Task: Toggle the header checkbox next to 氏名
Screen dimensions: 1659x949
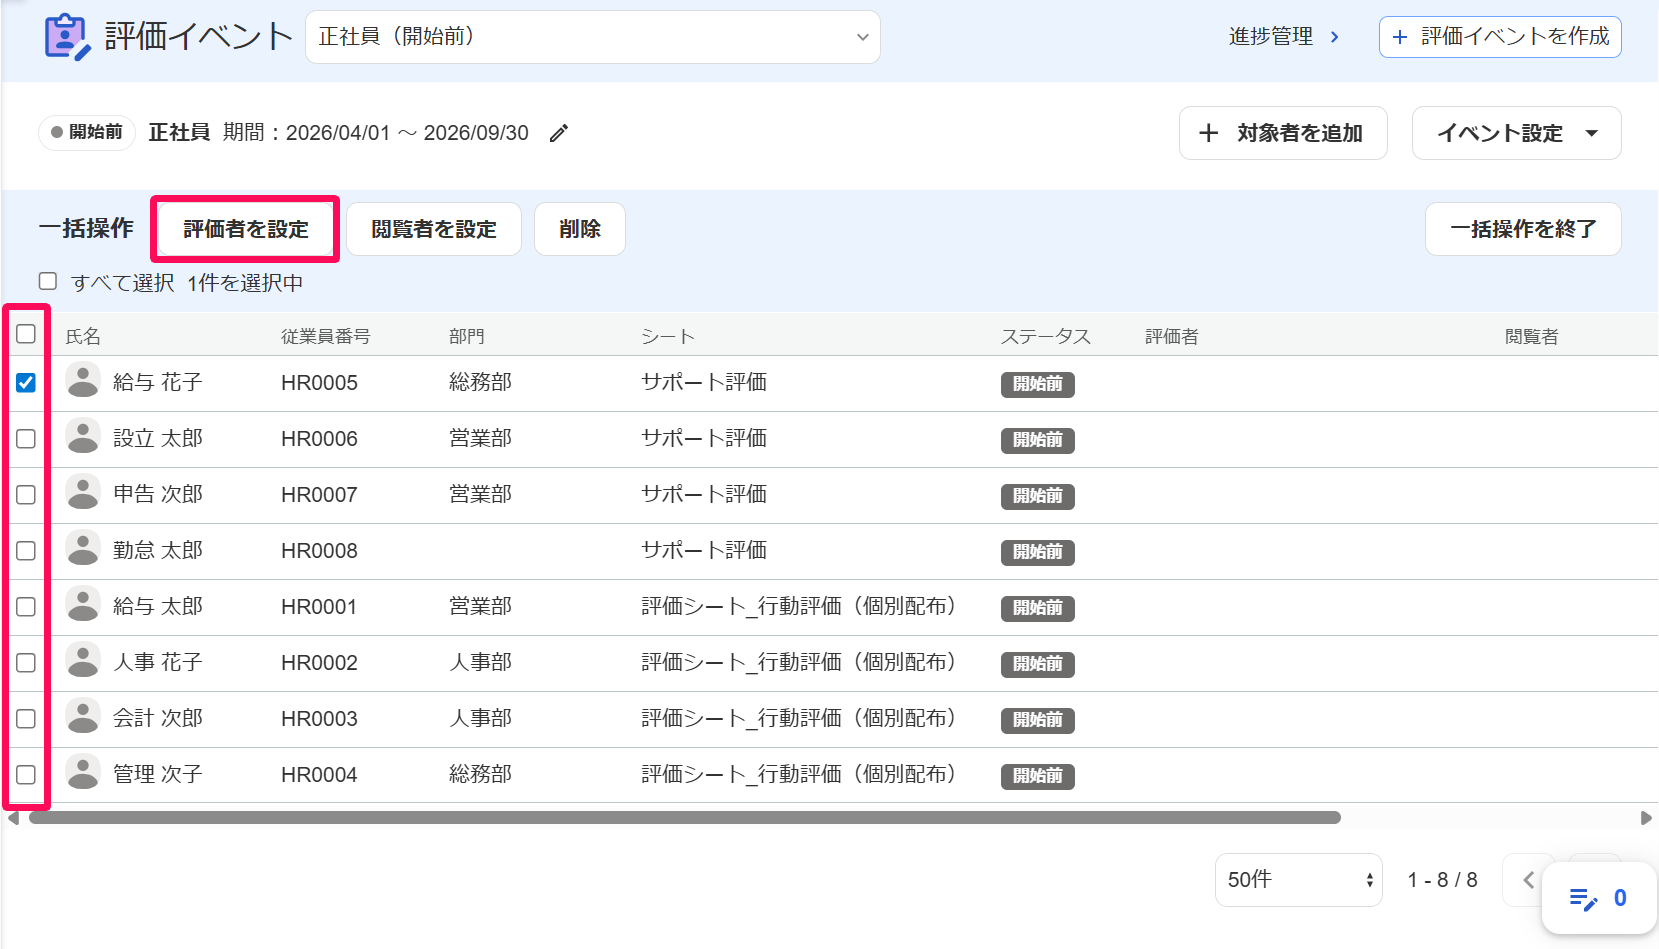Action: (x=26, y=334)
